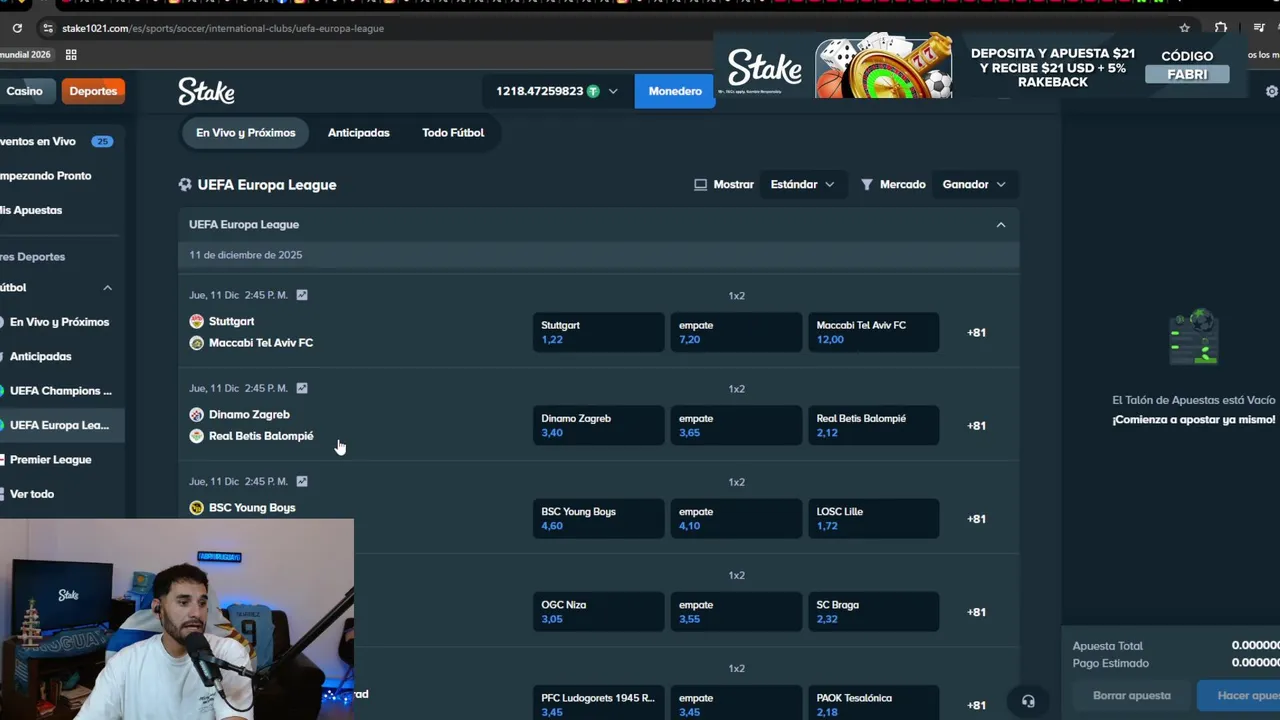Switch to the Todo Fútbol tab

pyautogui.click(x=453, y=132)
